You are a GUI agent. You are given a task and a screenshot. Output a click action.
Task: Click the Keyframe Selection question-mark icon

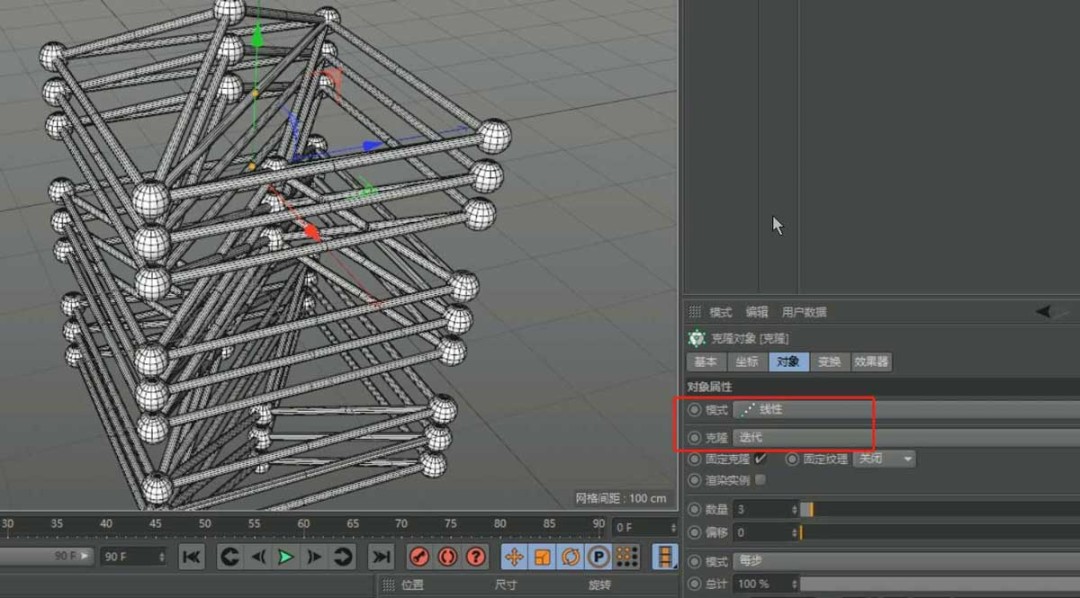(x=476, y=557)
